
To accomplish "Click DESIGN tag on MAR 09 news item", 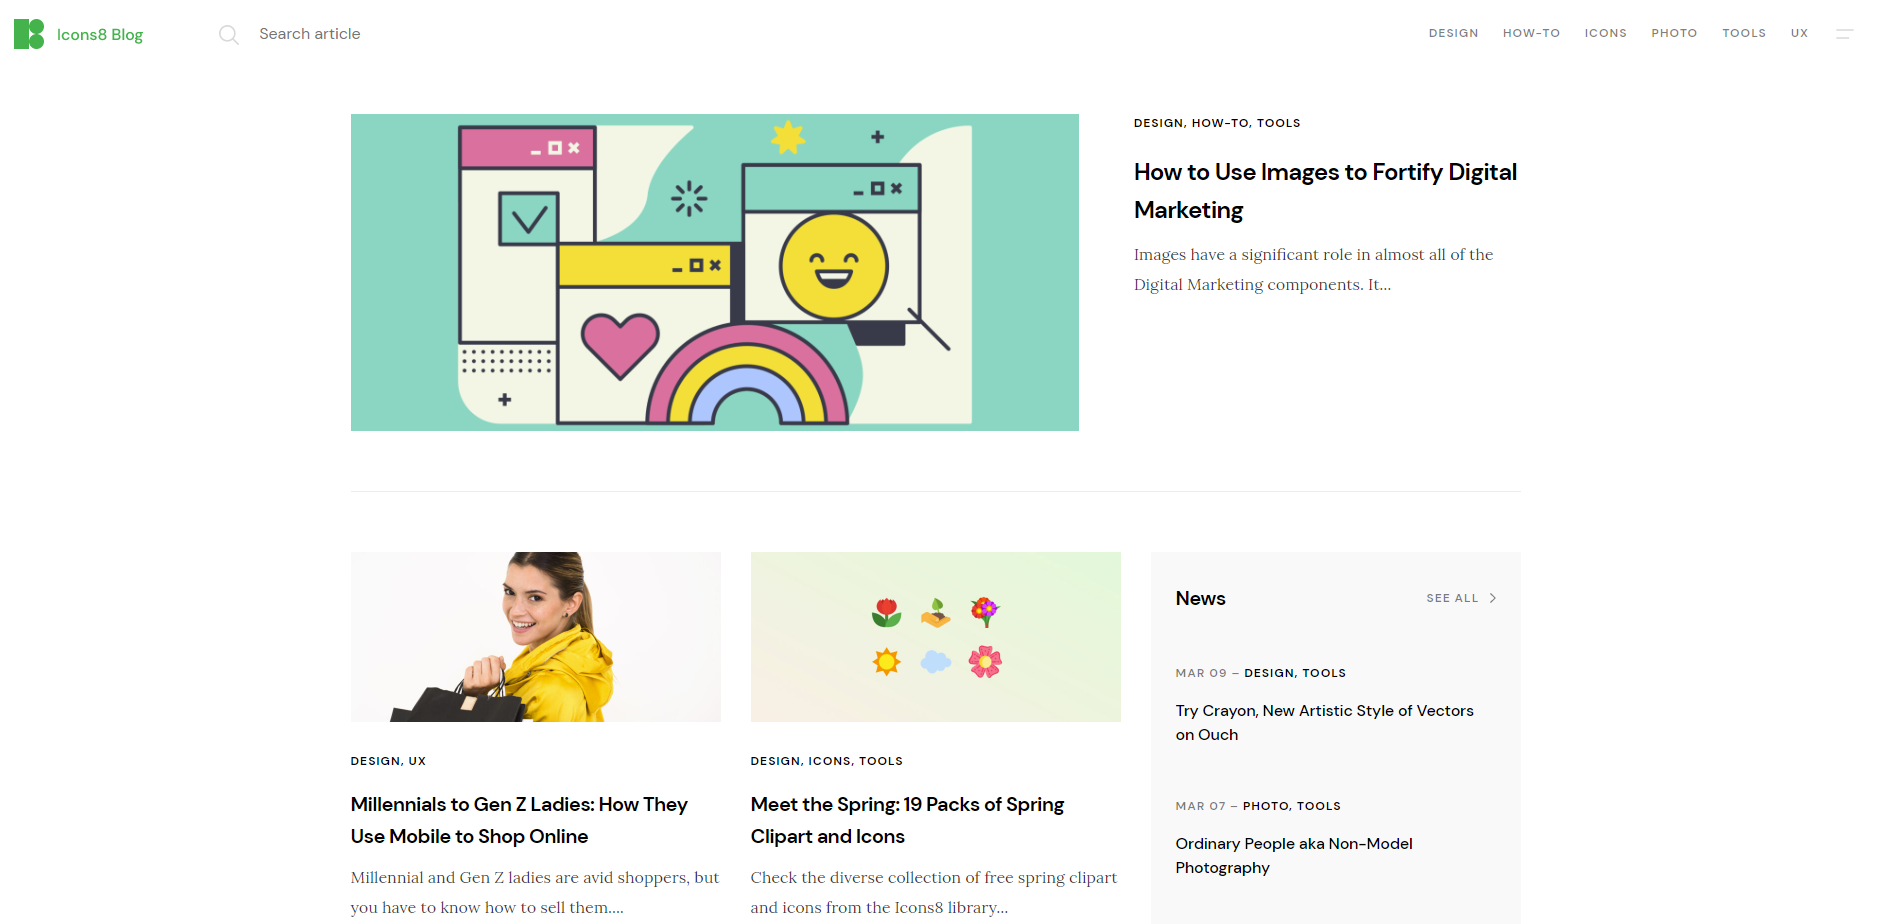I will (x=1269, y=673).
